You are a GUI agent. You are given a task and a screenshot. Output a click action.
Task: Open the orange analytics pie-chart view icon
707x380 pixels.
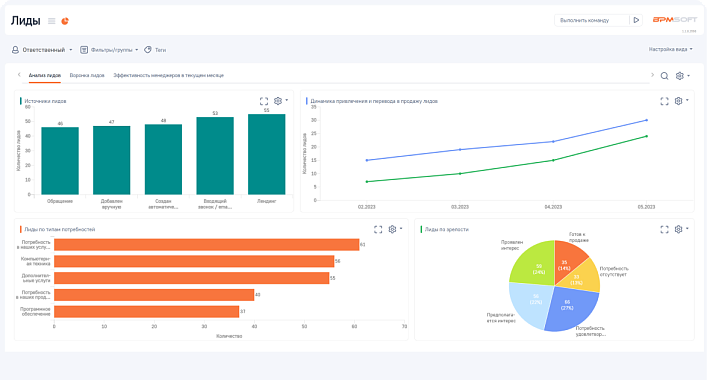(65, 21)
